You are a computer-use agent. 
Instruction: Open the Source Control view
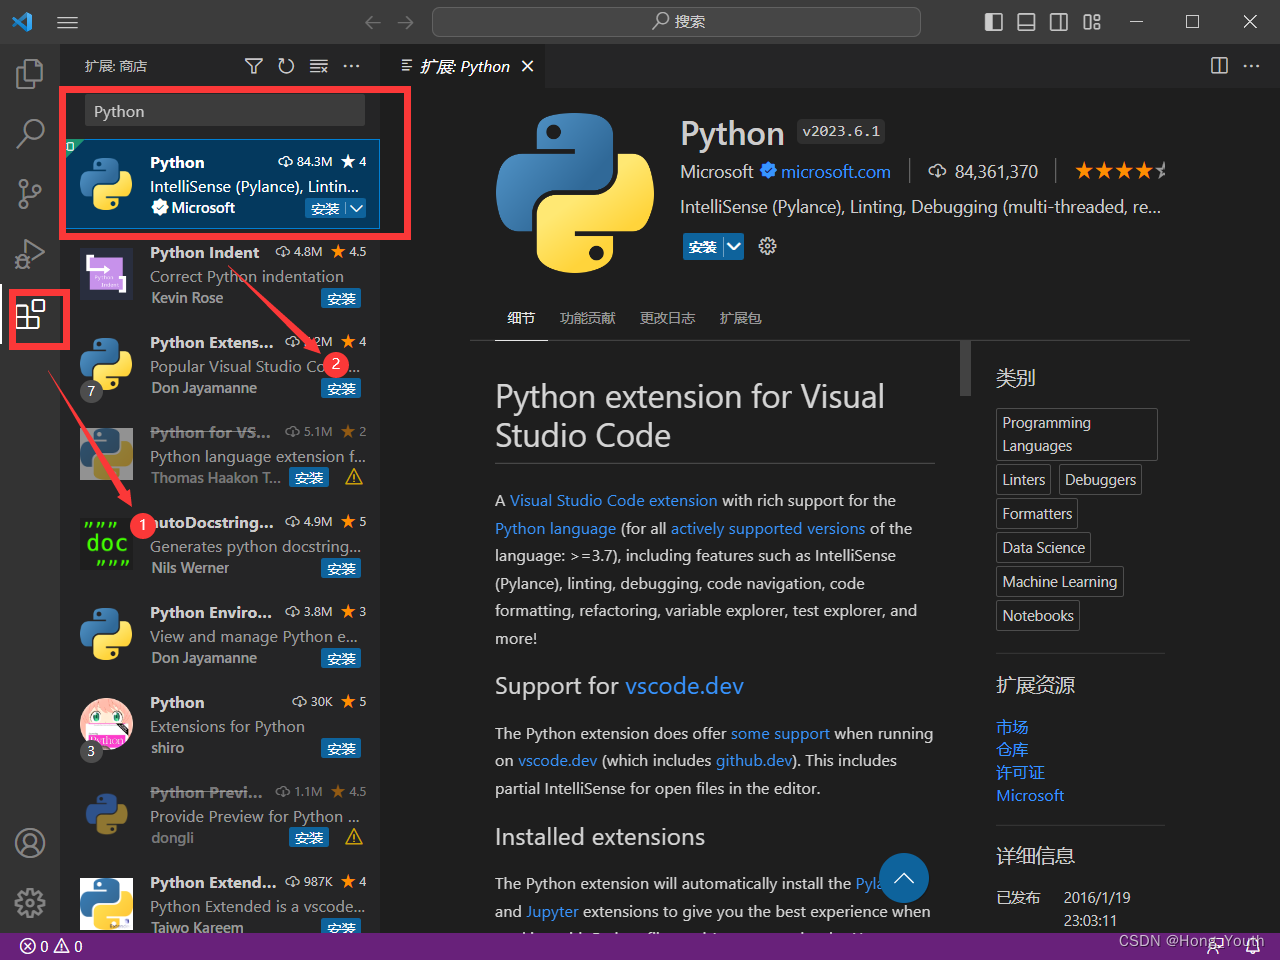[x=30, y=193]
